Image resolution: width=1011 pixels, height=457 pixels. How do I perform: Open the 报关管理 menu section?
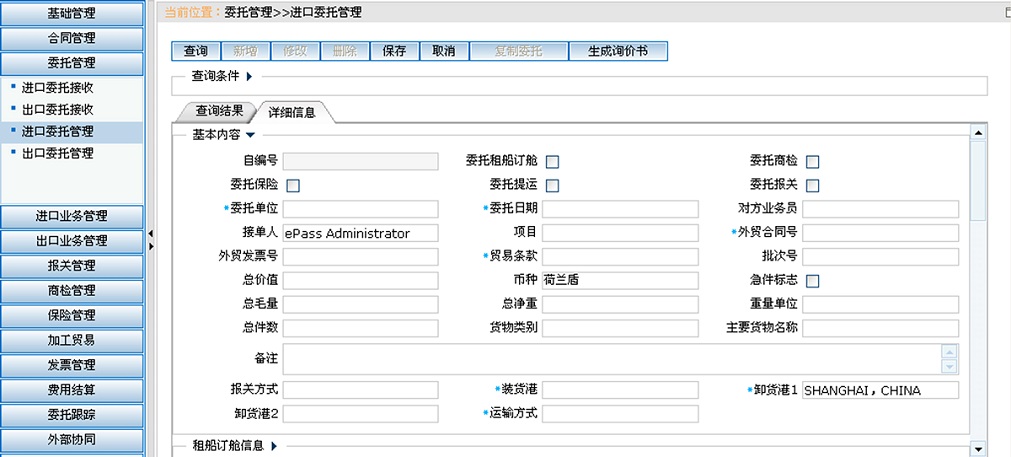pyautogui.click(x=71, y=266)
